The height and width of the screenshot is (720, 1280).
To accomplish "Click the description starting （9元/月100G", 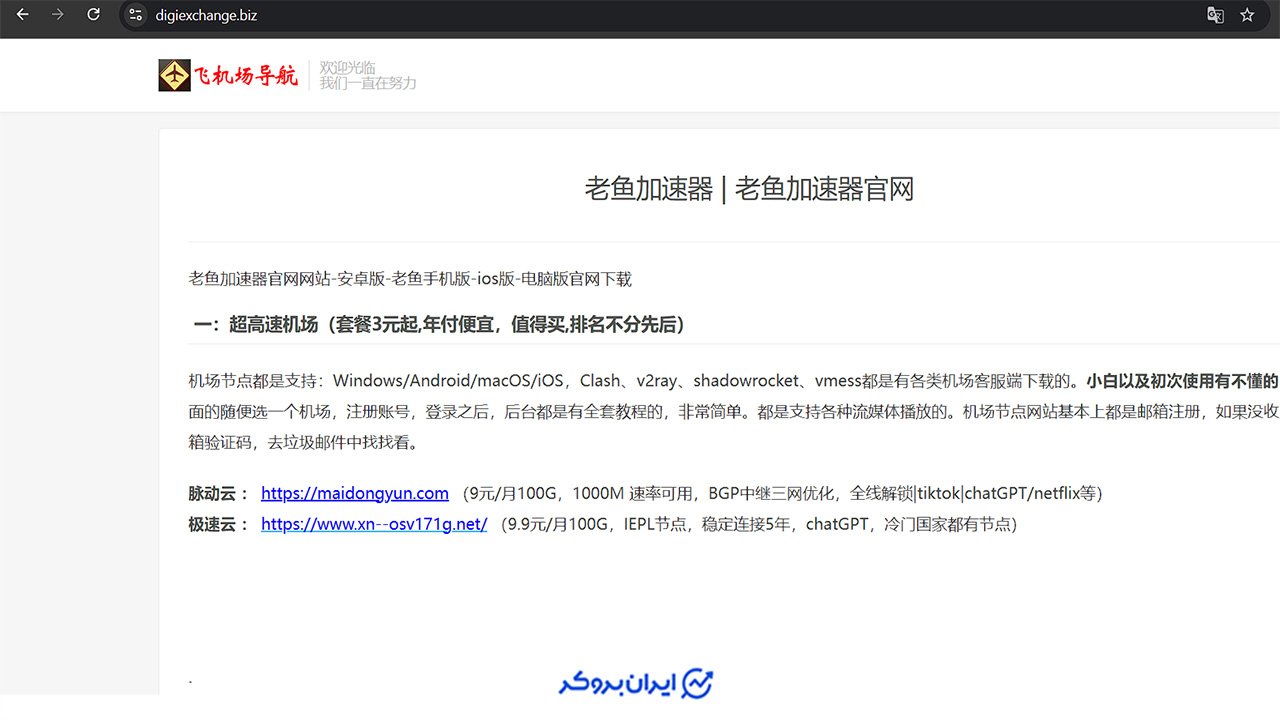I will click(782, 493).
